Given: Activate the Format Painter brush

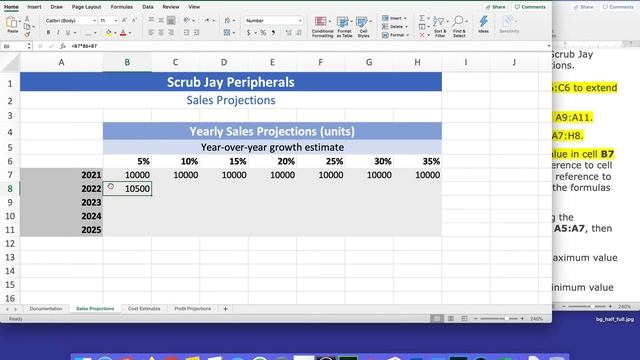Looking at the screenshot, I should click(27, 34).
